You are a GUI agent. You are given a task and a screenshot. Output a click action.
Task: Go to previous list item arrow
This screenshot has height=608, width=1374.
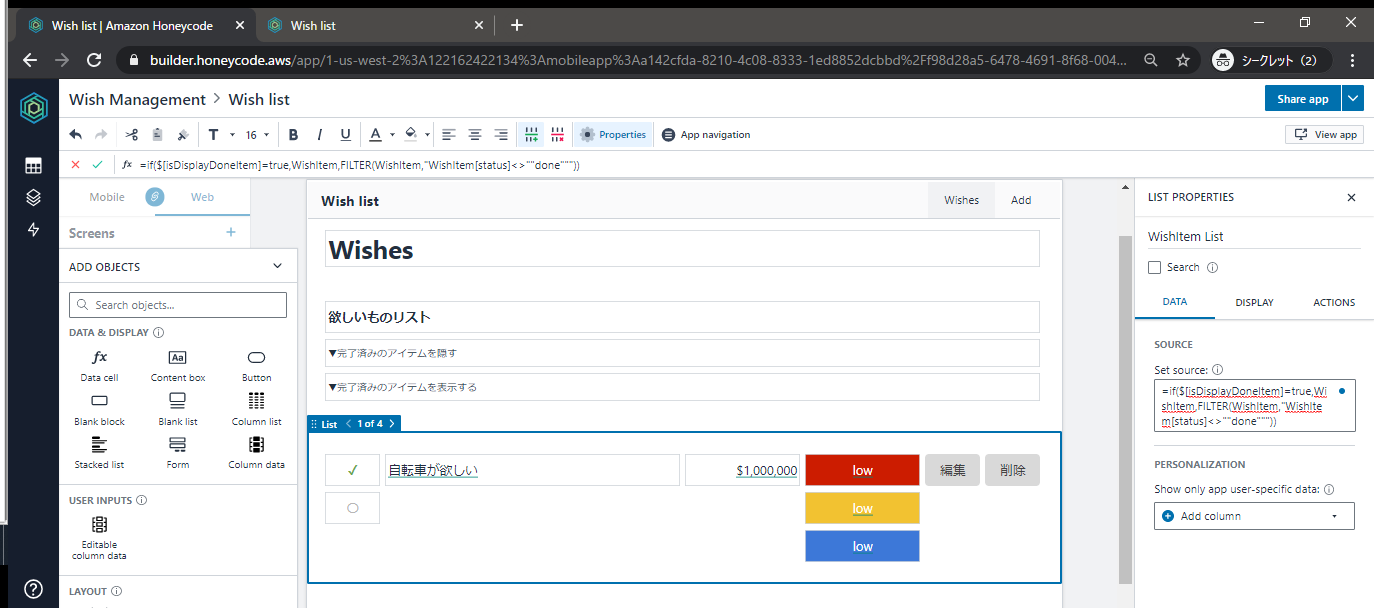click(349, 424)
